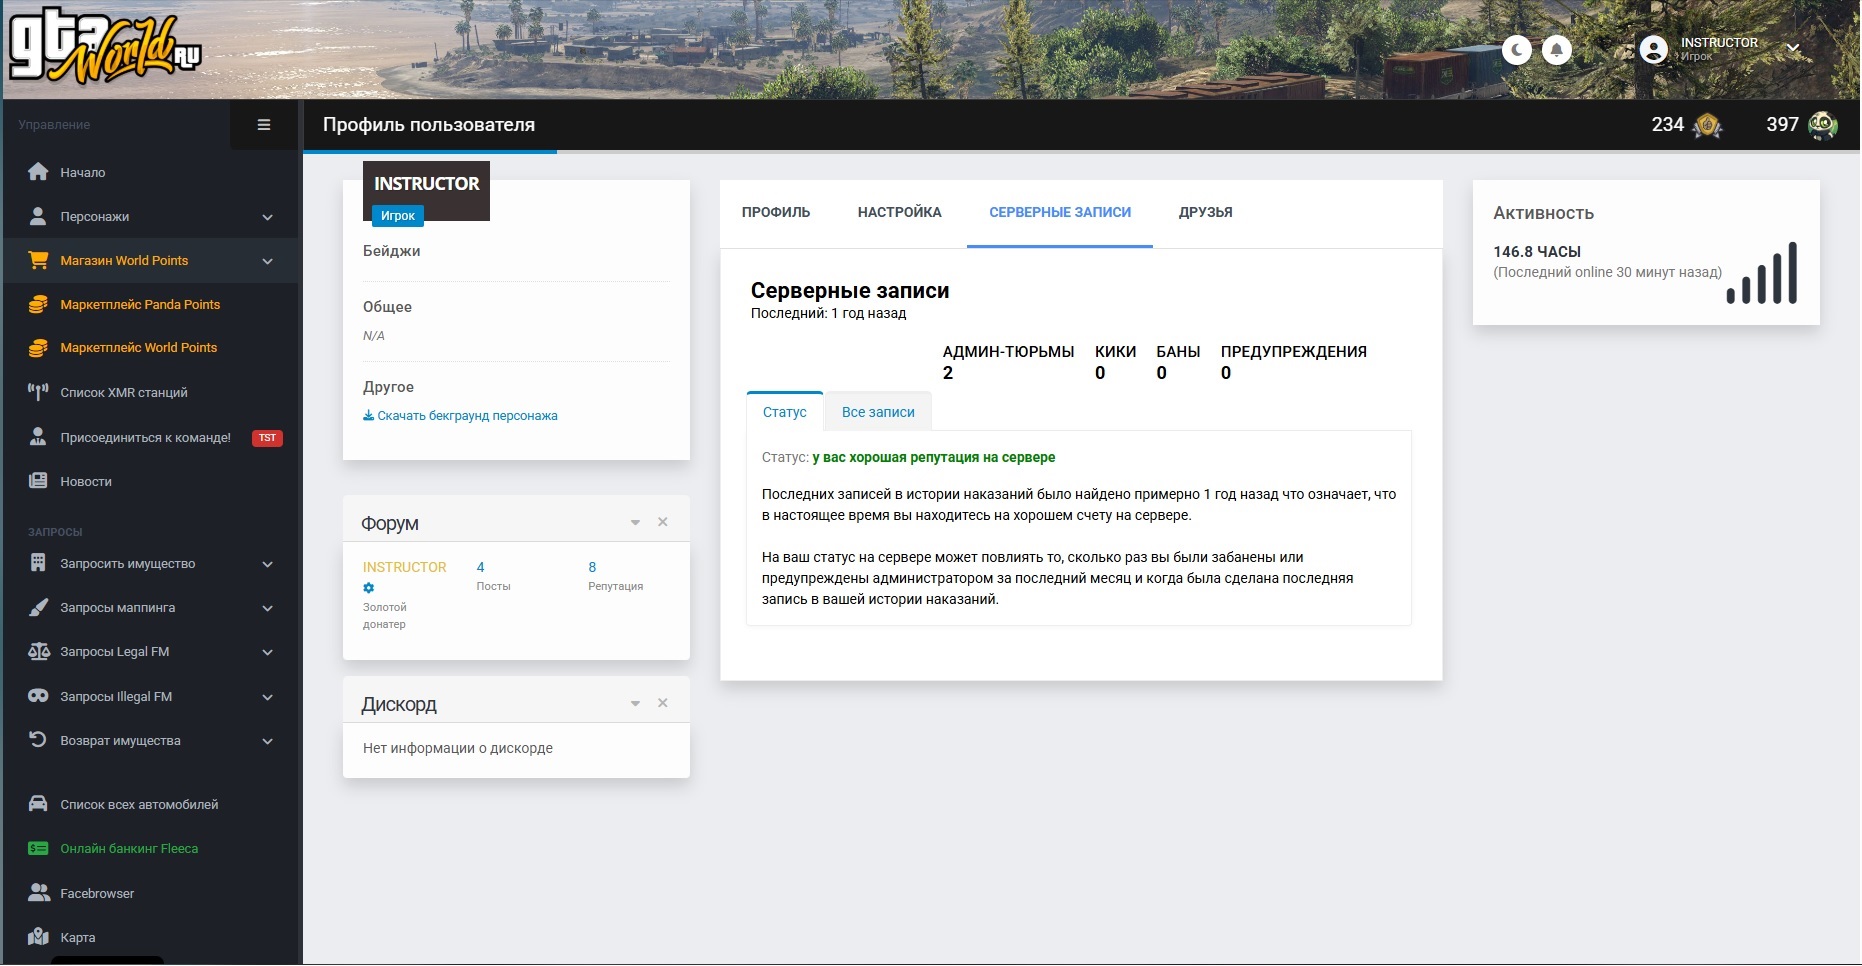1862x966 pixels.
Task: Expand the Запросы Legal FM chevron
Action: click(x=267, y=652)
